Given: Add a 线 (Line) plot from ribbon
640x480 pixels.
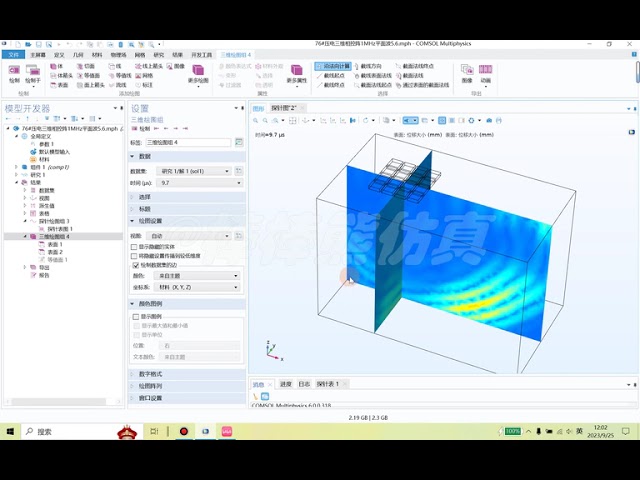Looking at the screenshot, I should coord(115,66).
